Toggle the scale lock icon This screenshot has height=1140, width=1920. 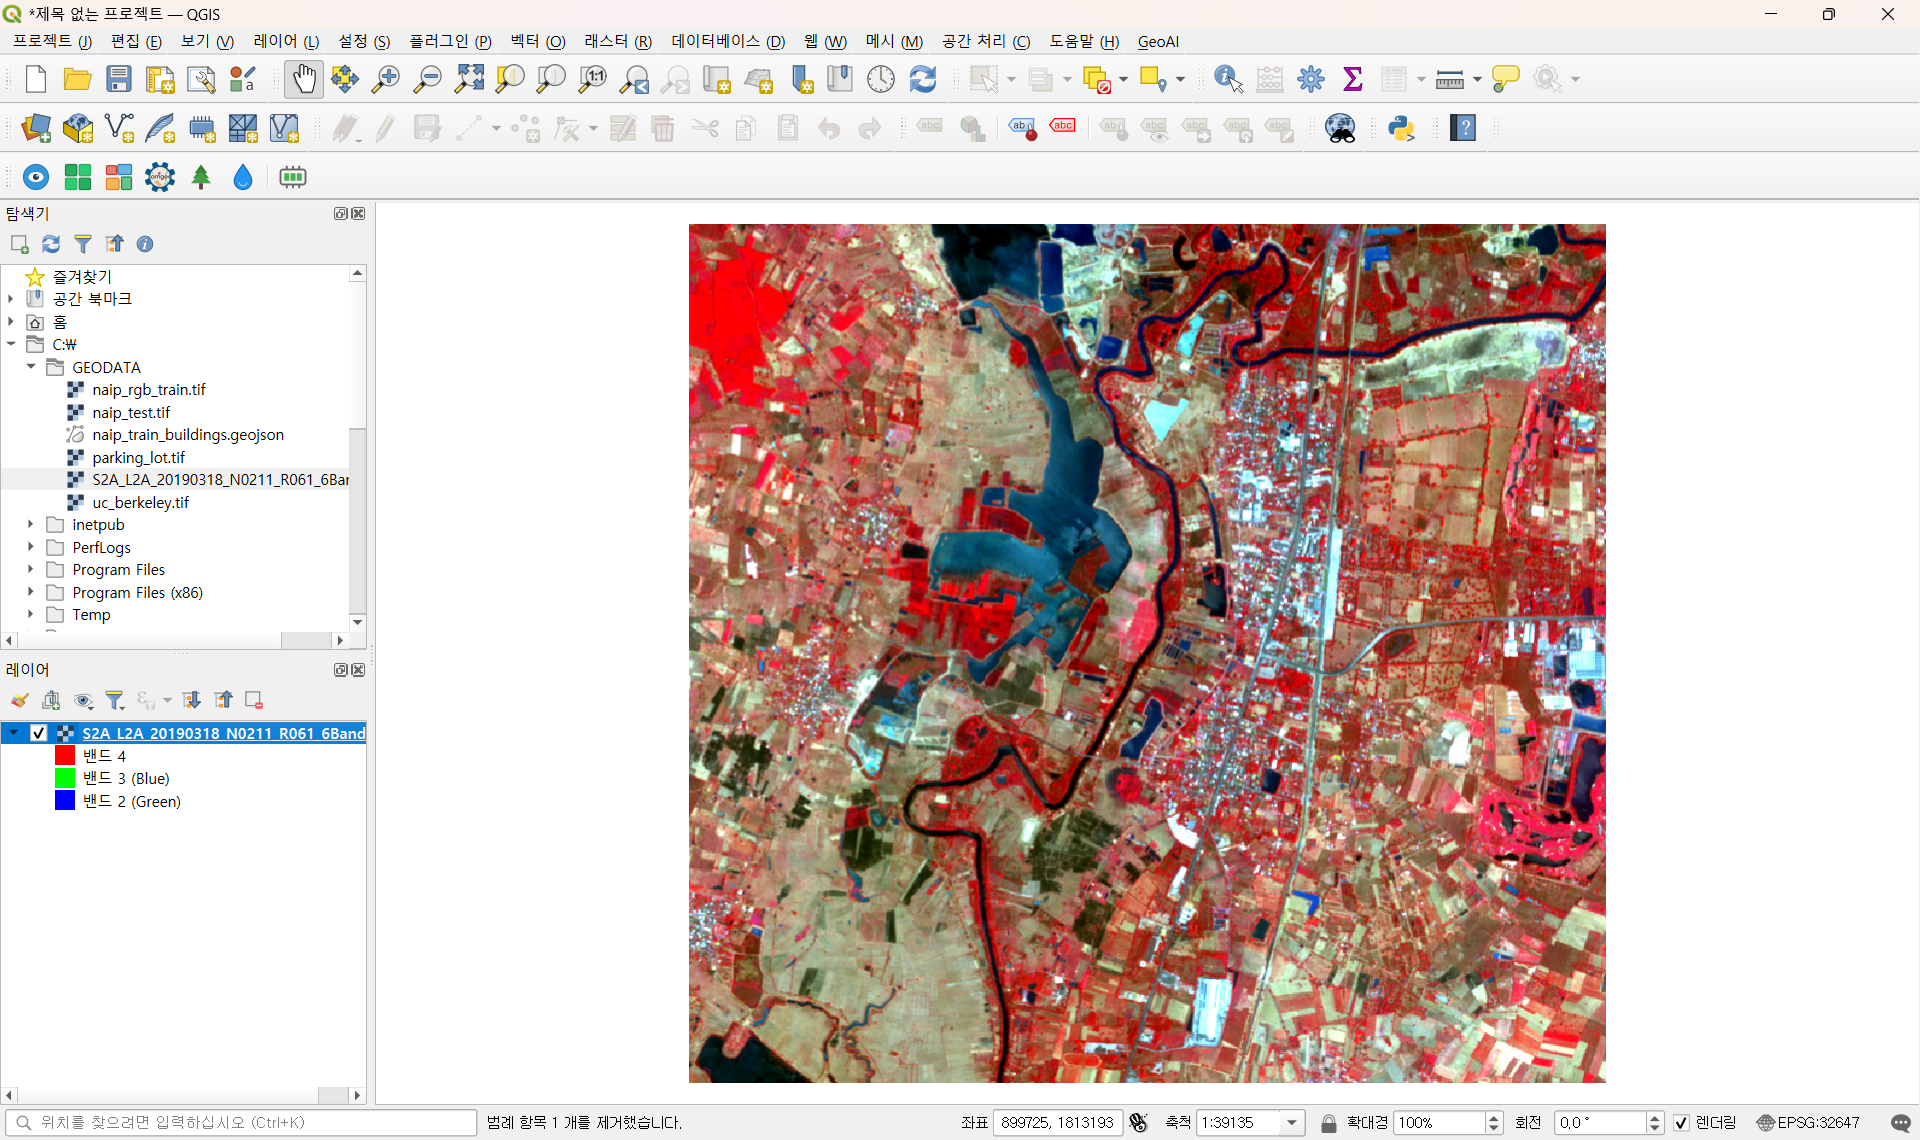coord(1328,1123)
